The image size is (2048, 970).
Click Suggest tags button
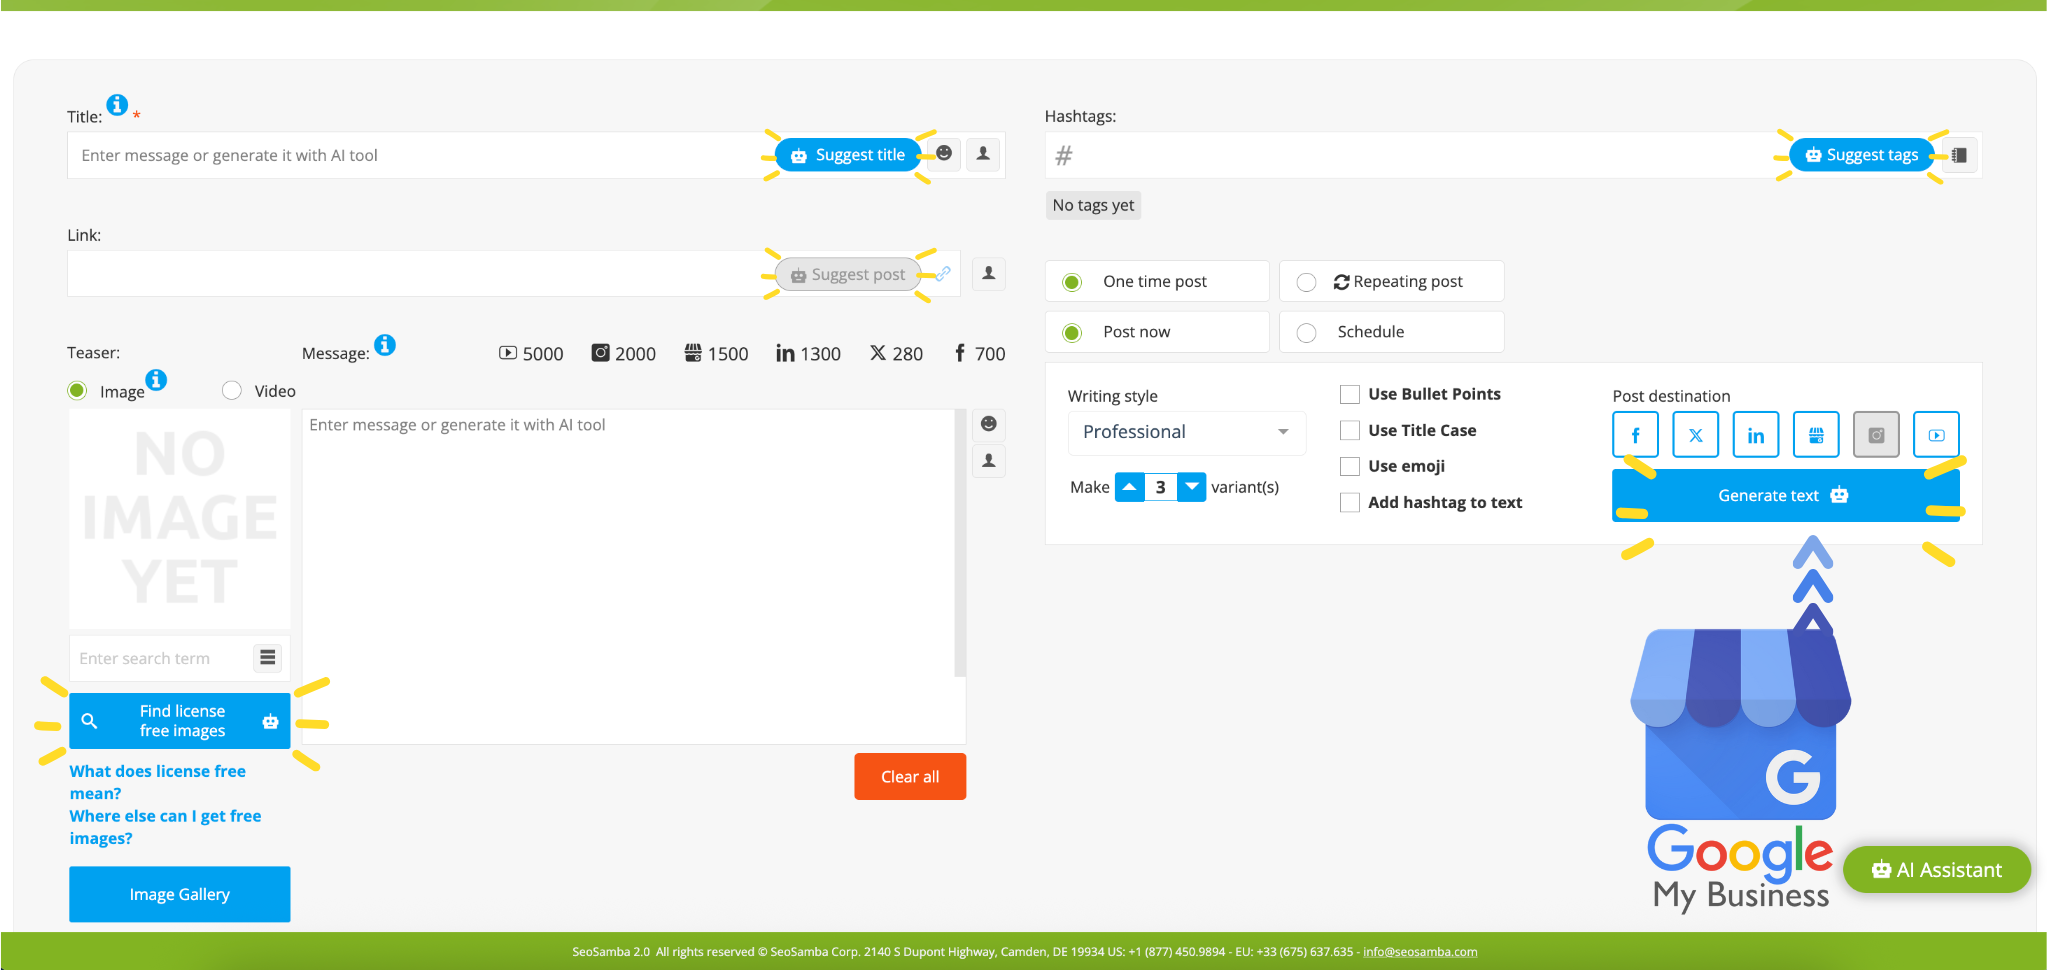tap(1862, 155)
